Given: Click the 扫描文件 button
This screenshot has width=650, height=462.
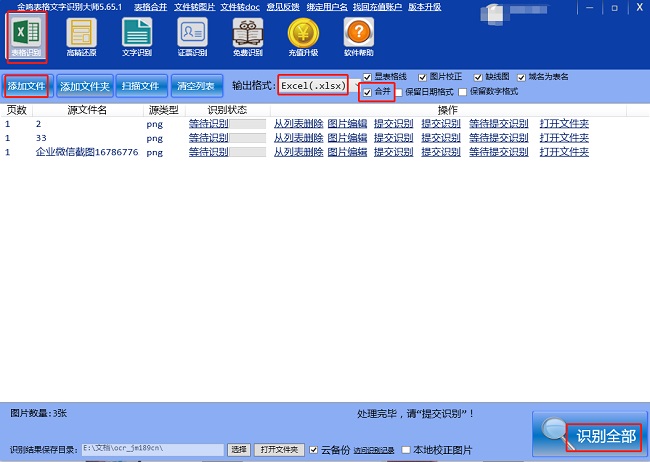Looking at the screenshot, I should tap(141, 86).
